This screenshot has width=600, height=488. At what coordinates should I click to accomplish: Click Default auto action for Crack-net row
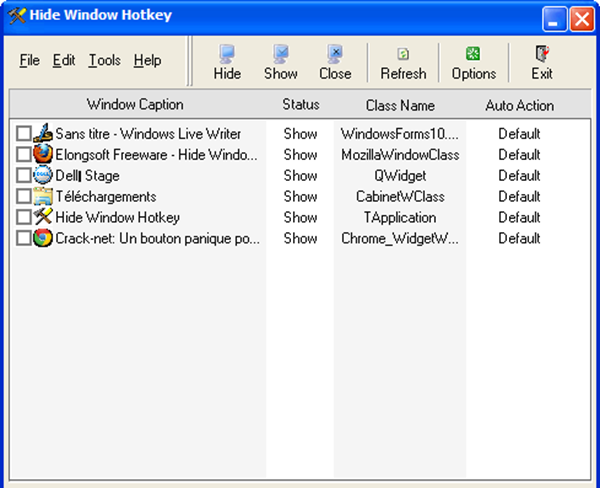(519, 238)
